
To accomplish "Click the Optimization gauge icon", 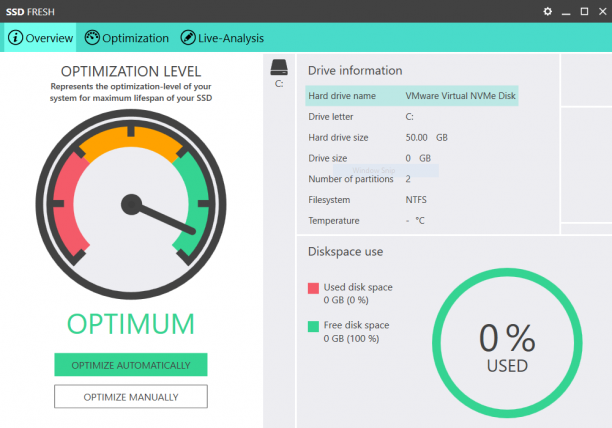I will point(92,38).
